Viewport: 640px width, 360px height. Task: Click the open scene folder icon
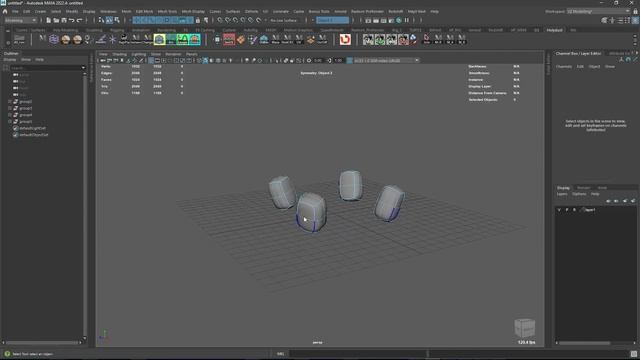tap(56, 20)
